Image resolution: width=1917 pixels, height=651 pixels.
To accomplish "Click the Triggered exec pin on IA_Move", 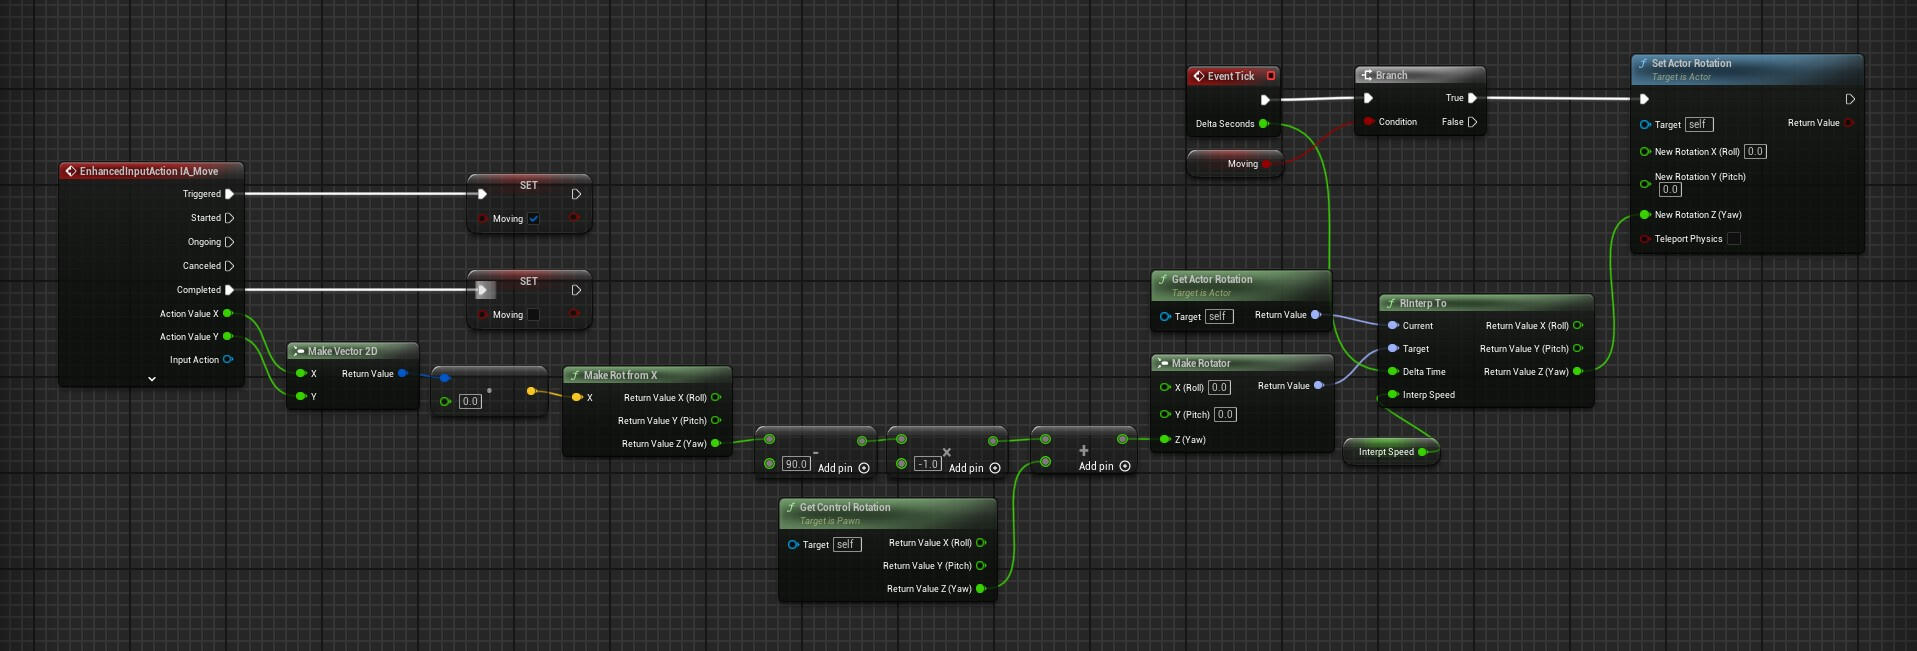I will pos(229,194).
